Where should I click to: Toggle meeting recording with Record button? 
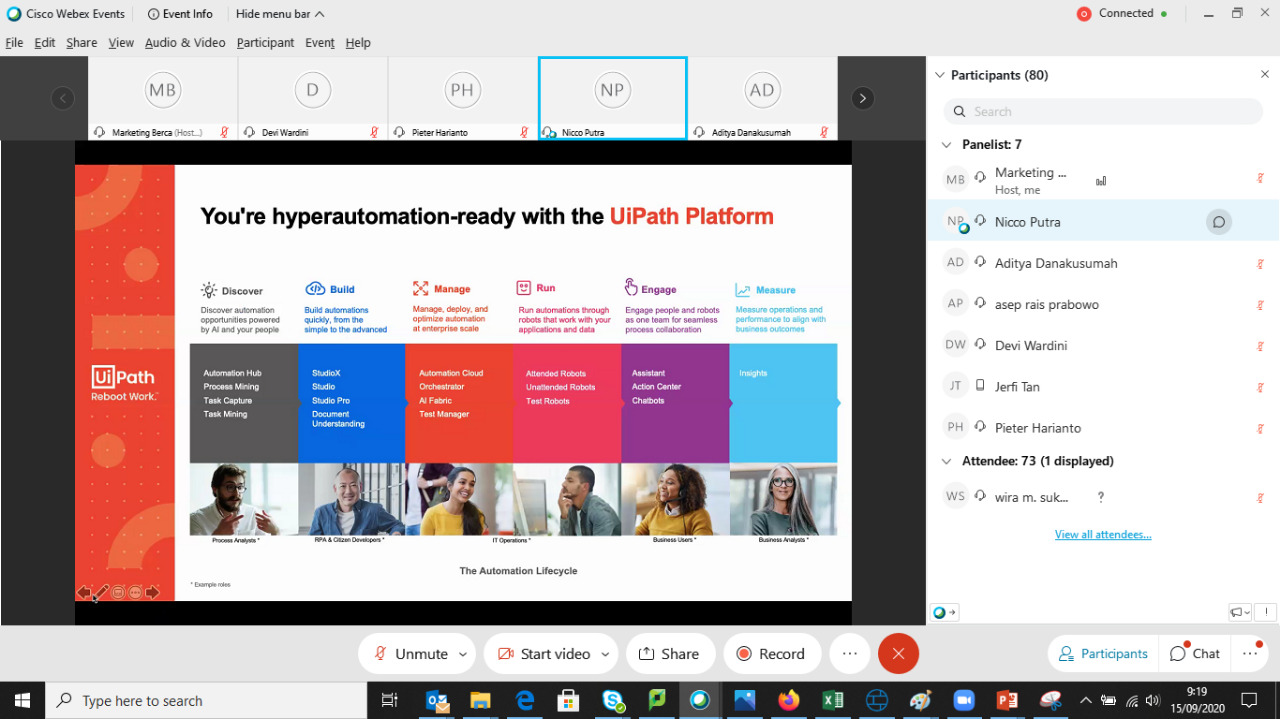pos(772,654)
